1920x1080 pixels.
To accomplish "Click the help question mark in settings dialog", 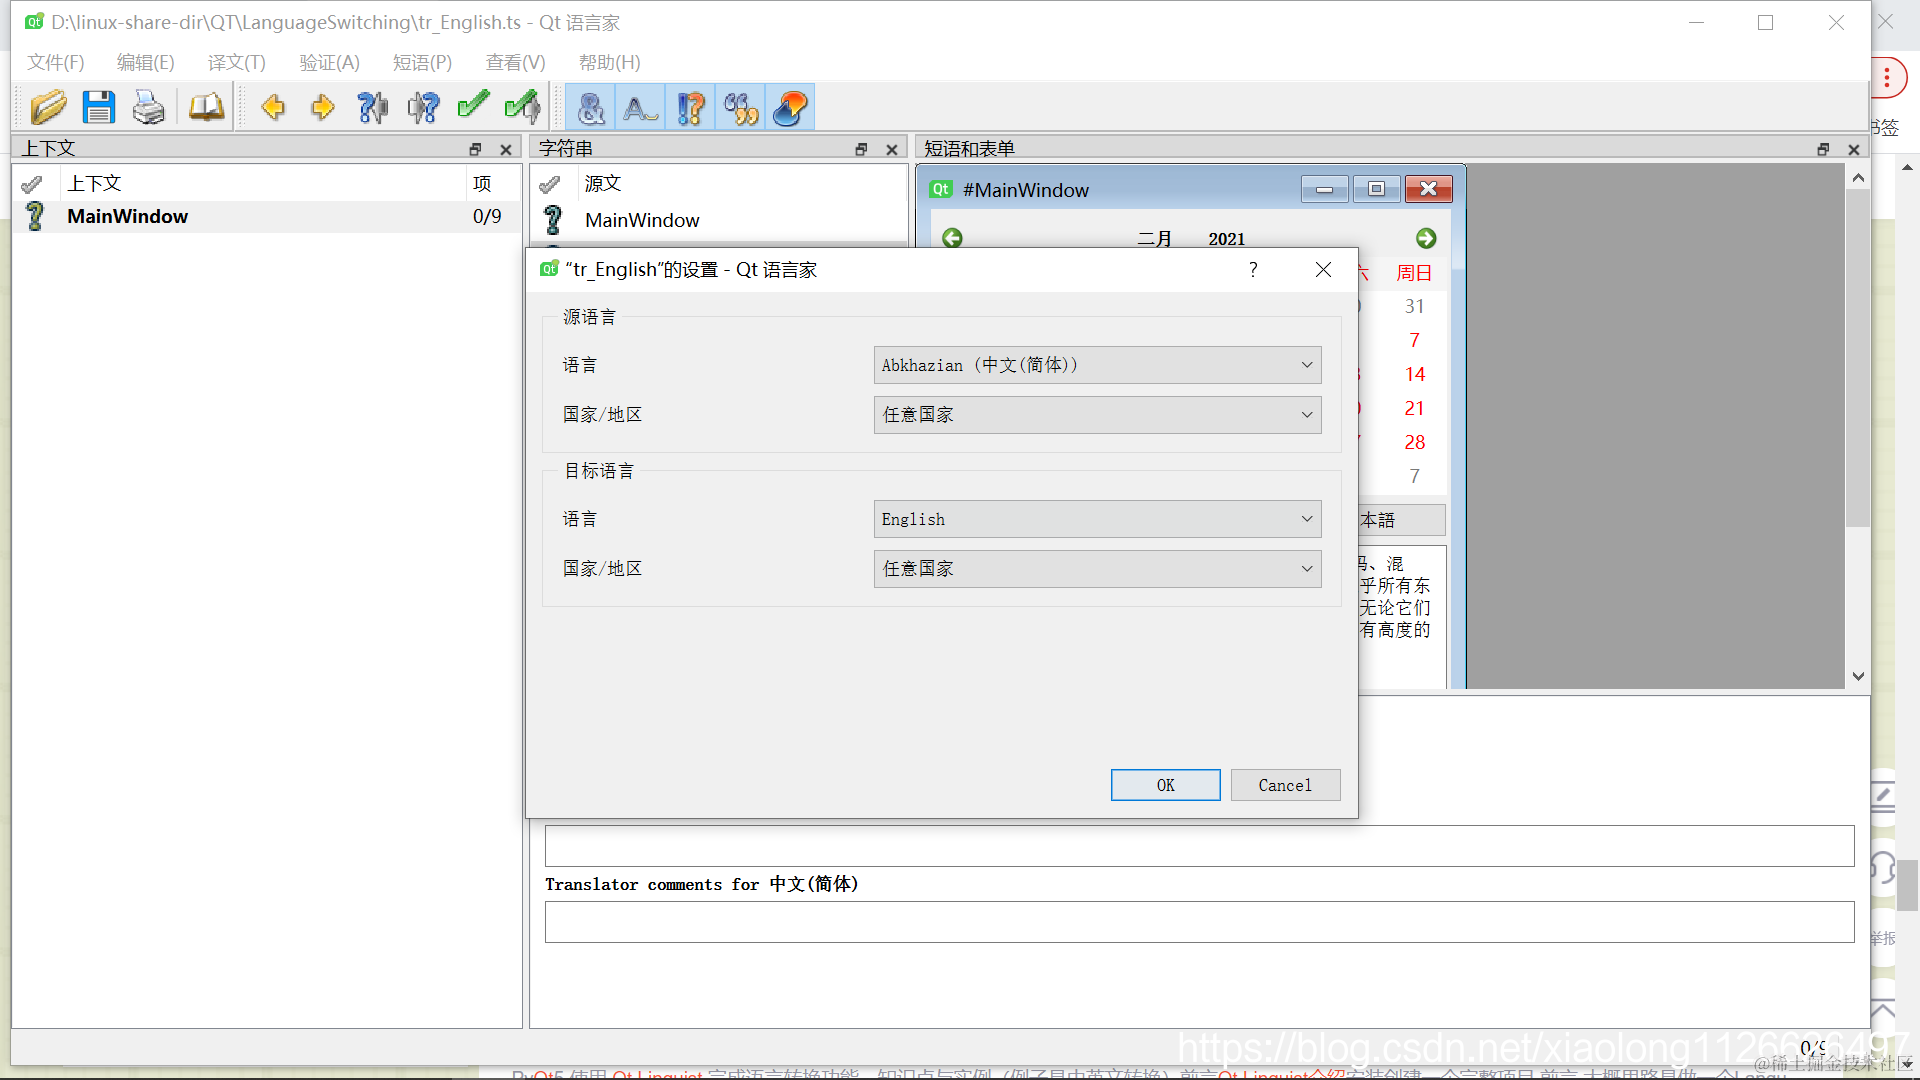I will (1253, 270).
